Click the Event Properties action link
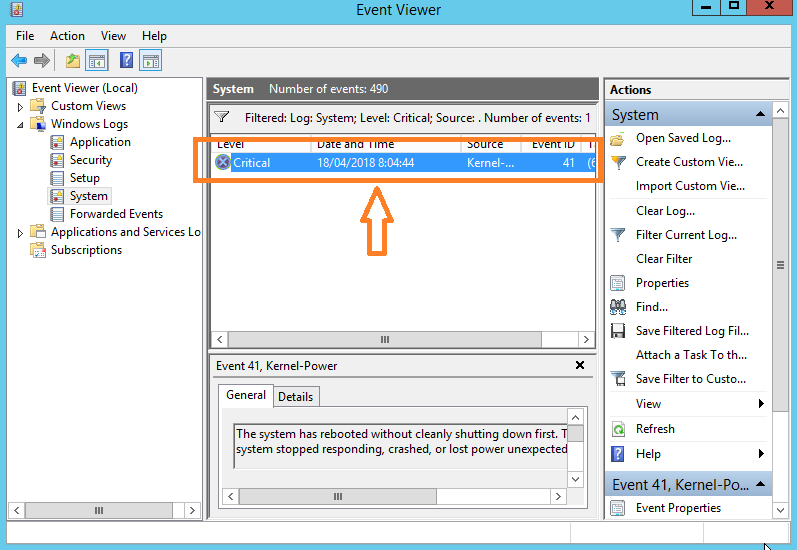The width and height of the screenshot is (797, 550). pyautogui.click(x=678, y=508)
